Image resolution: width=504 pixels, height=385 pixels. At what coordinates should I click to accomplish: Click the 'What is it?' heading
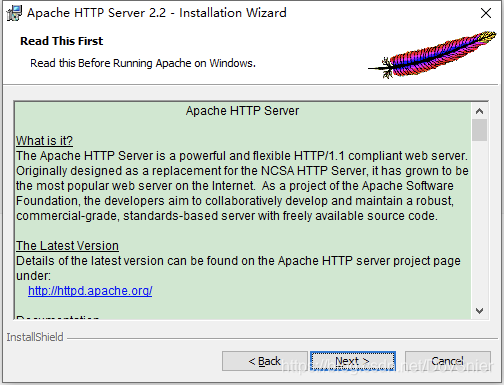point(44,141)
